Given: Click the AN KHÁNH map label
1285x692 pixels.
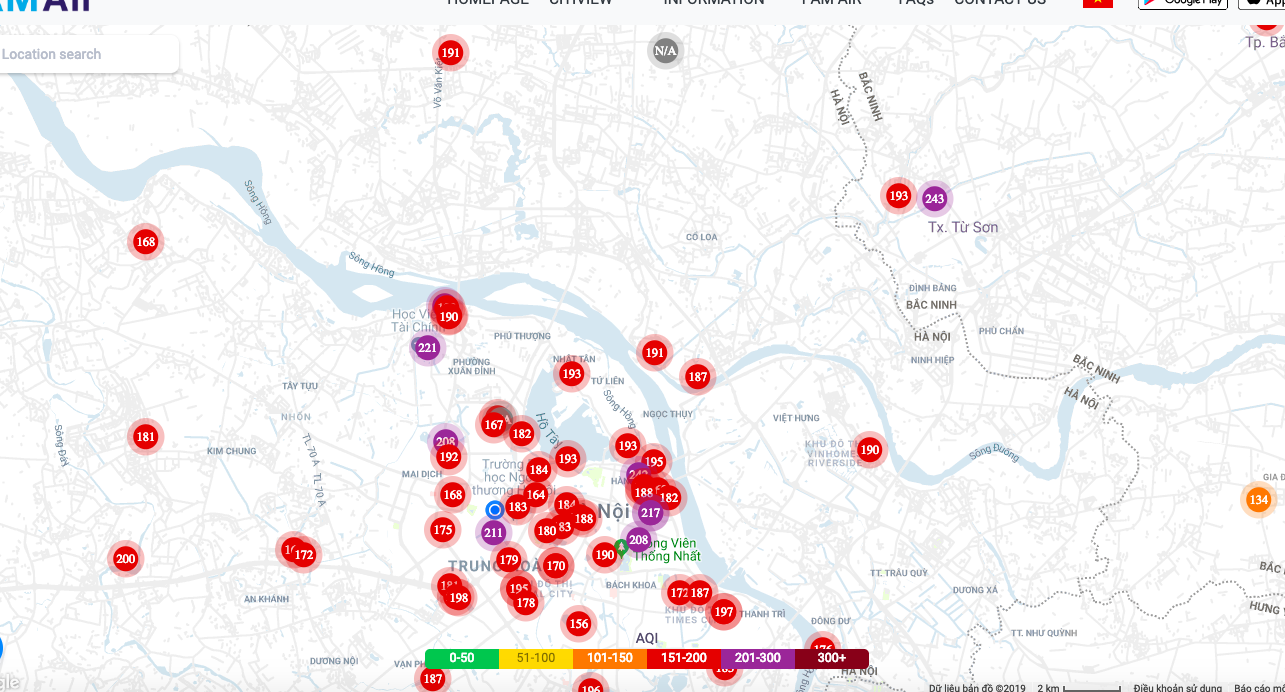Looking at the screenshot, I should 266,599.
